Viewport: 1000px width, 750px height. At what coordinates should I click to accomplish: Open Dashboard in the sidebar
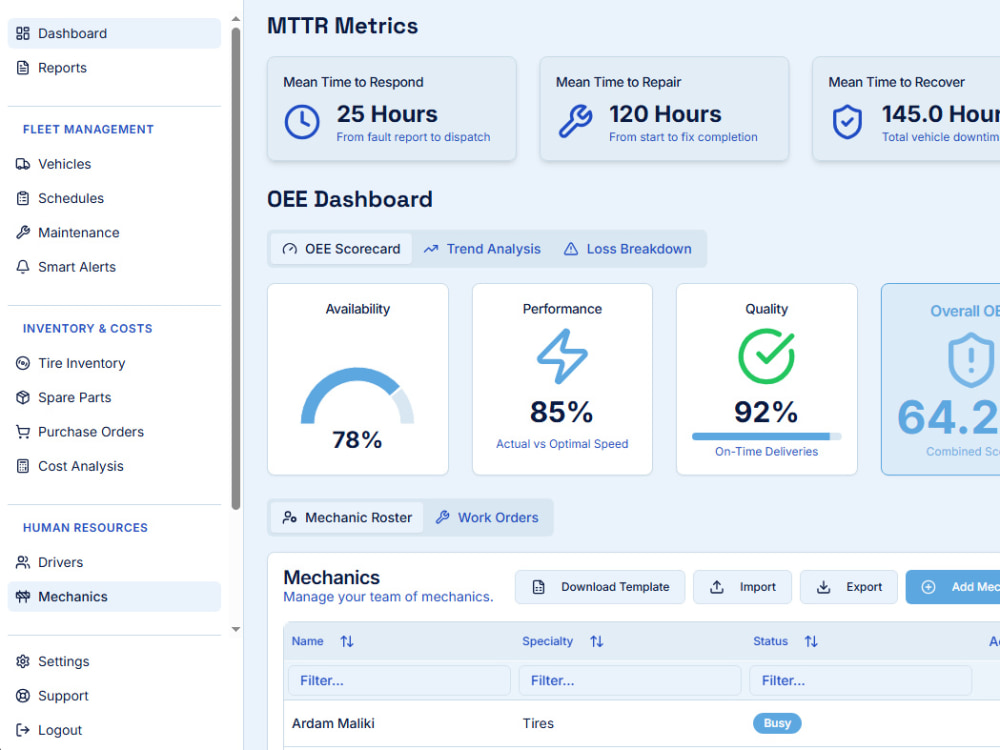[114, 33]
